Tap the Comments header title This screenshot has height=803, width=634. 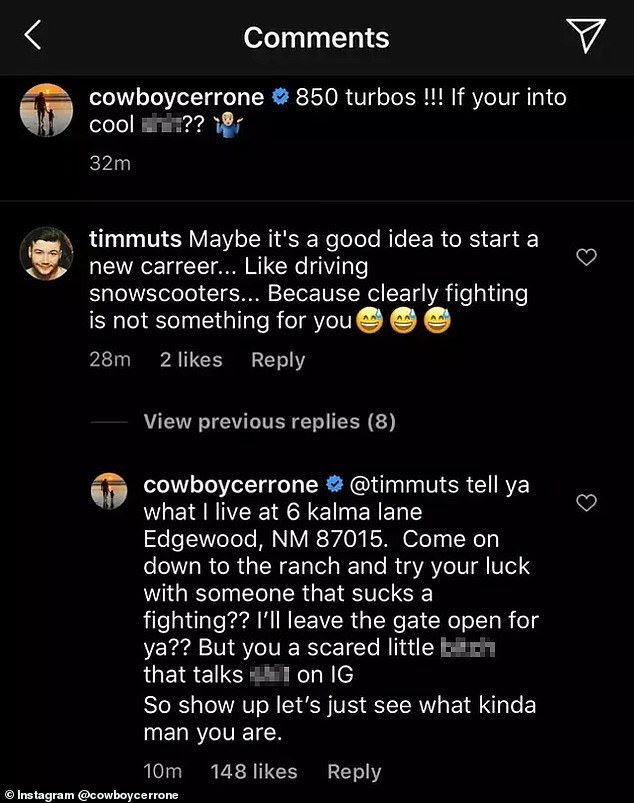(x=316, y=37)
